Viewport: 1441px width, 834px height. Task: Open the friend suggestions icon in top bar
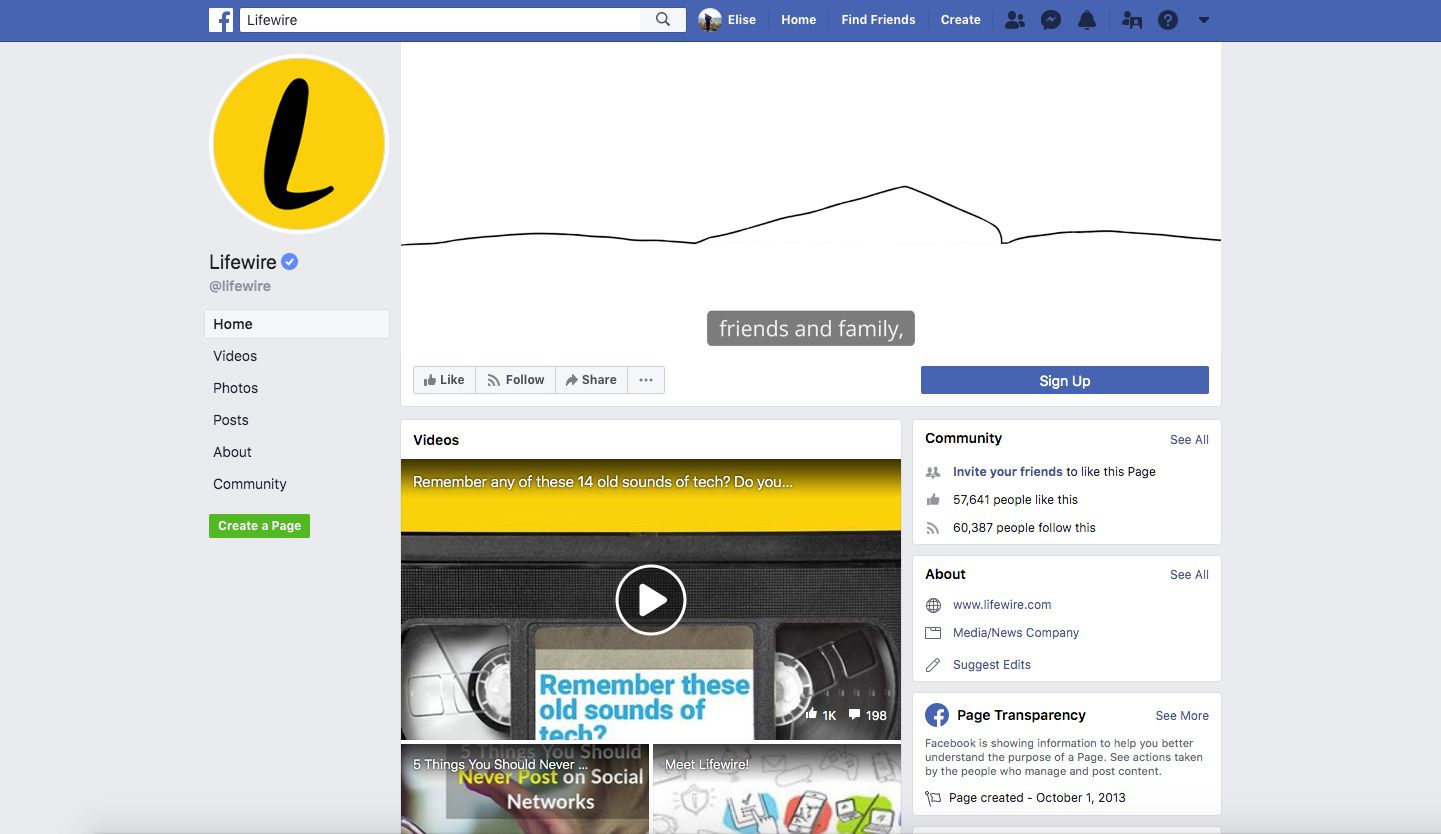pos(1132,20)
